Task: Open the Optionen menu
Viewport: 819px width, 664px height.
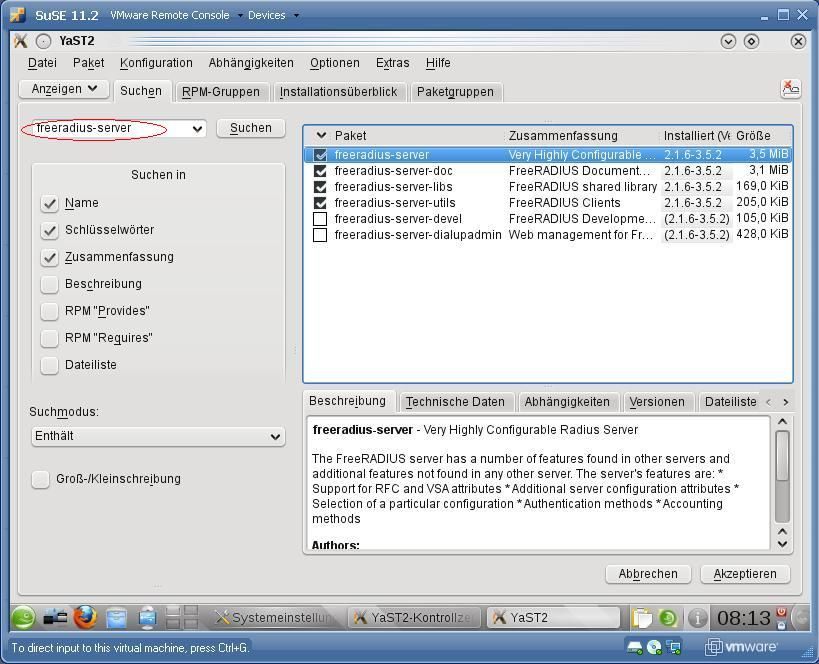Action: tap(334, 63)
